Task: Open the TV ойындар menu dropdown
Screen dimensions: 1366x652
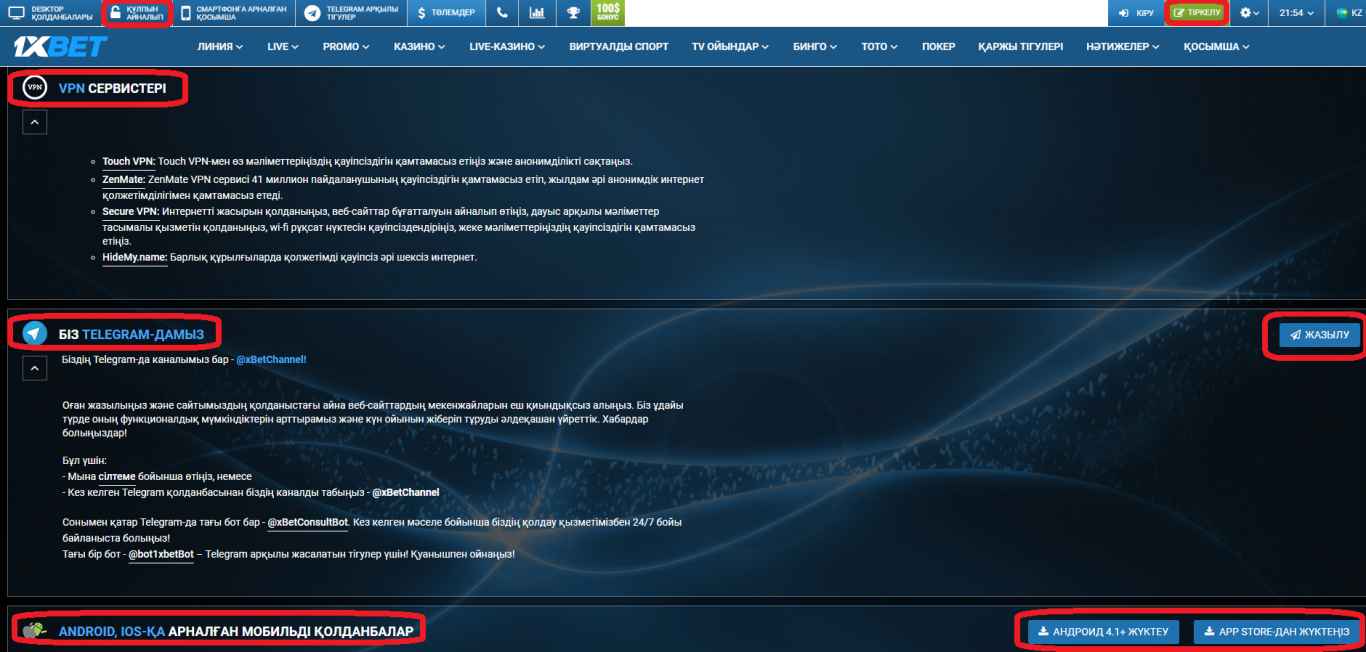Action: (730, 47)
